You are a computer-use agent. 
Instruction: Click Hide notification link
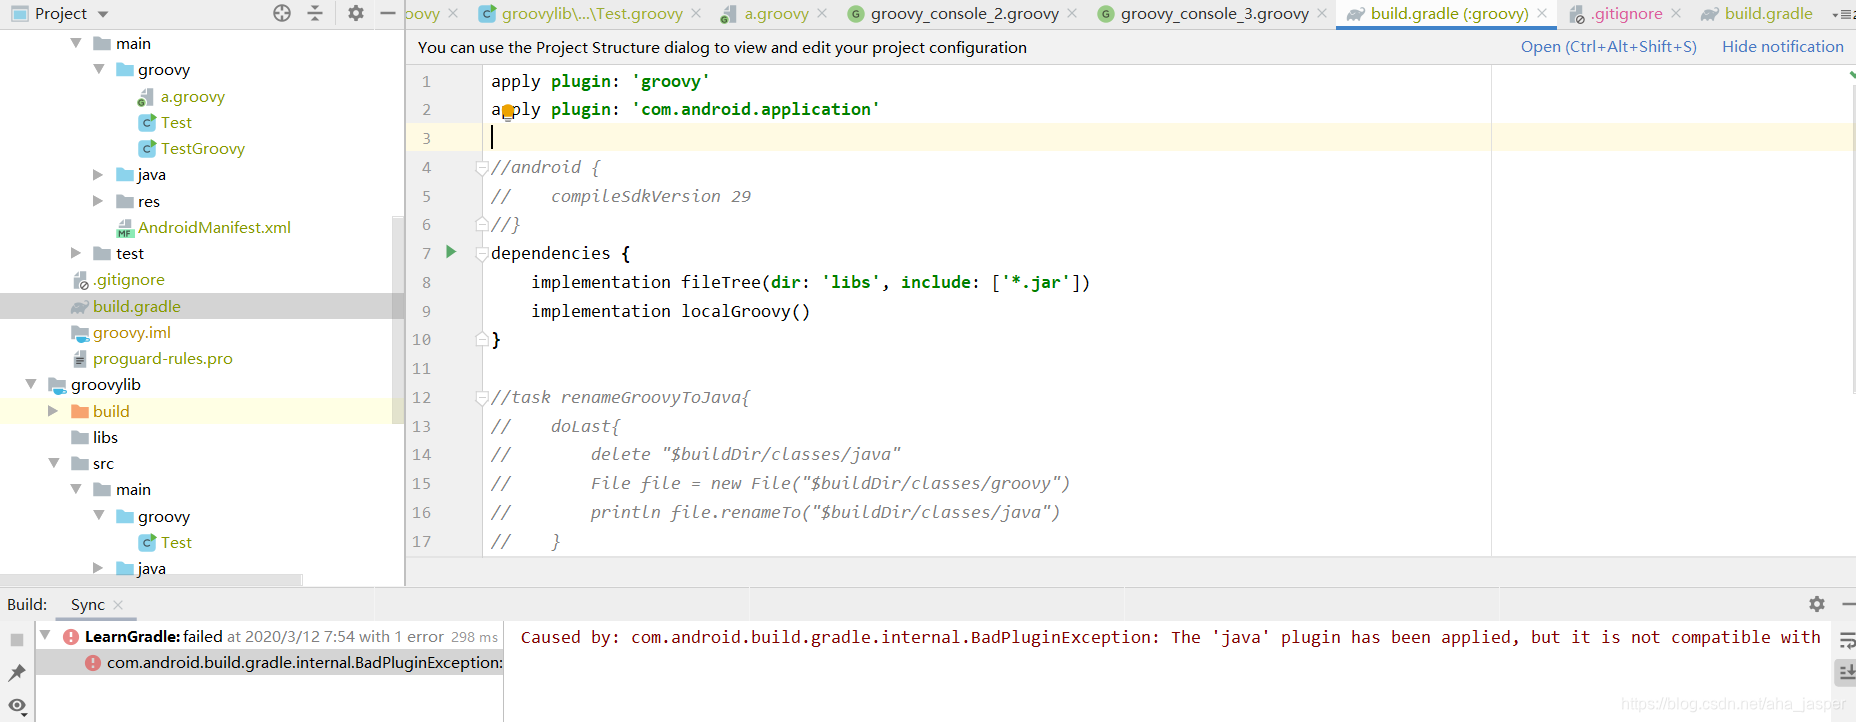click(1782, 46)
